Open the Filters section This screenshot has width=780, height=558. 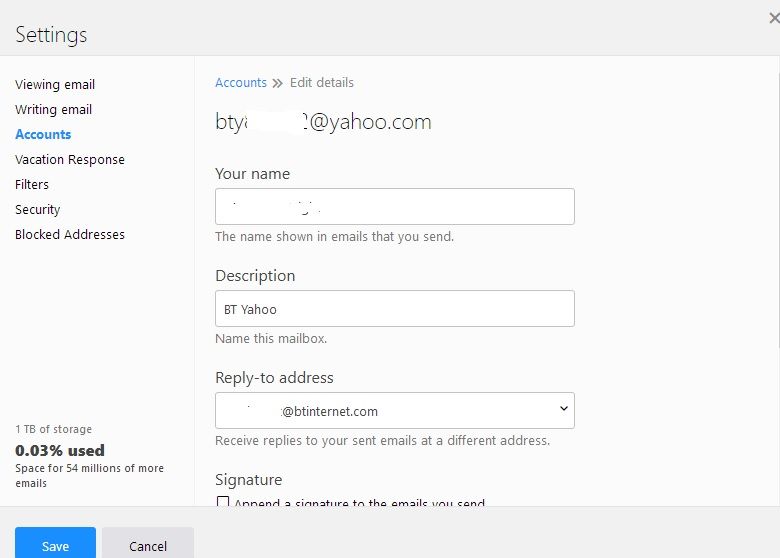[32, 185]
